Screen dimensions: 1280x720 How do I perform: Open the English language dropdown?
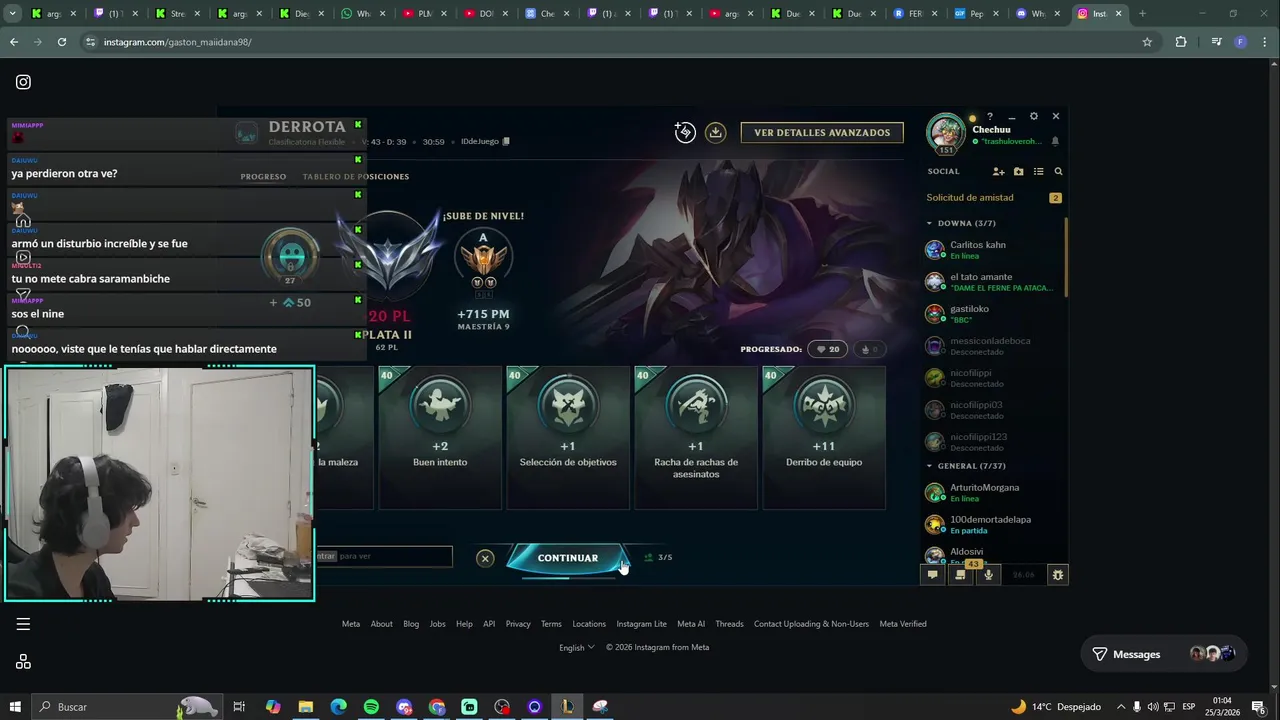click(577, 647)
